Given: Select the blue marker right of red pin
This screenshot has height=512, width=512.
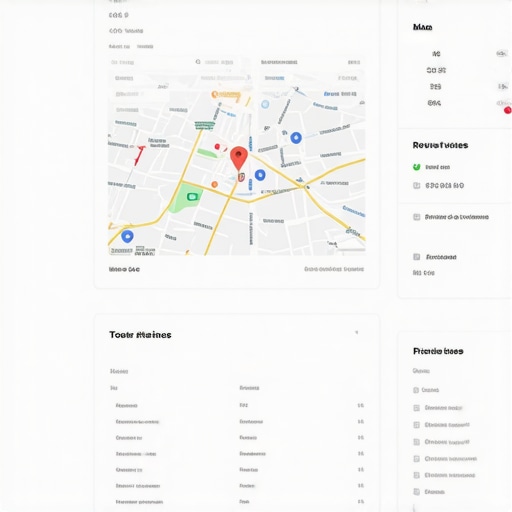Looking at the screenshot, I should 260,175.
